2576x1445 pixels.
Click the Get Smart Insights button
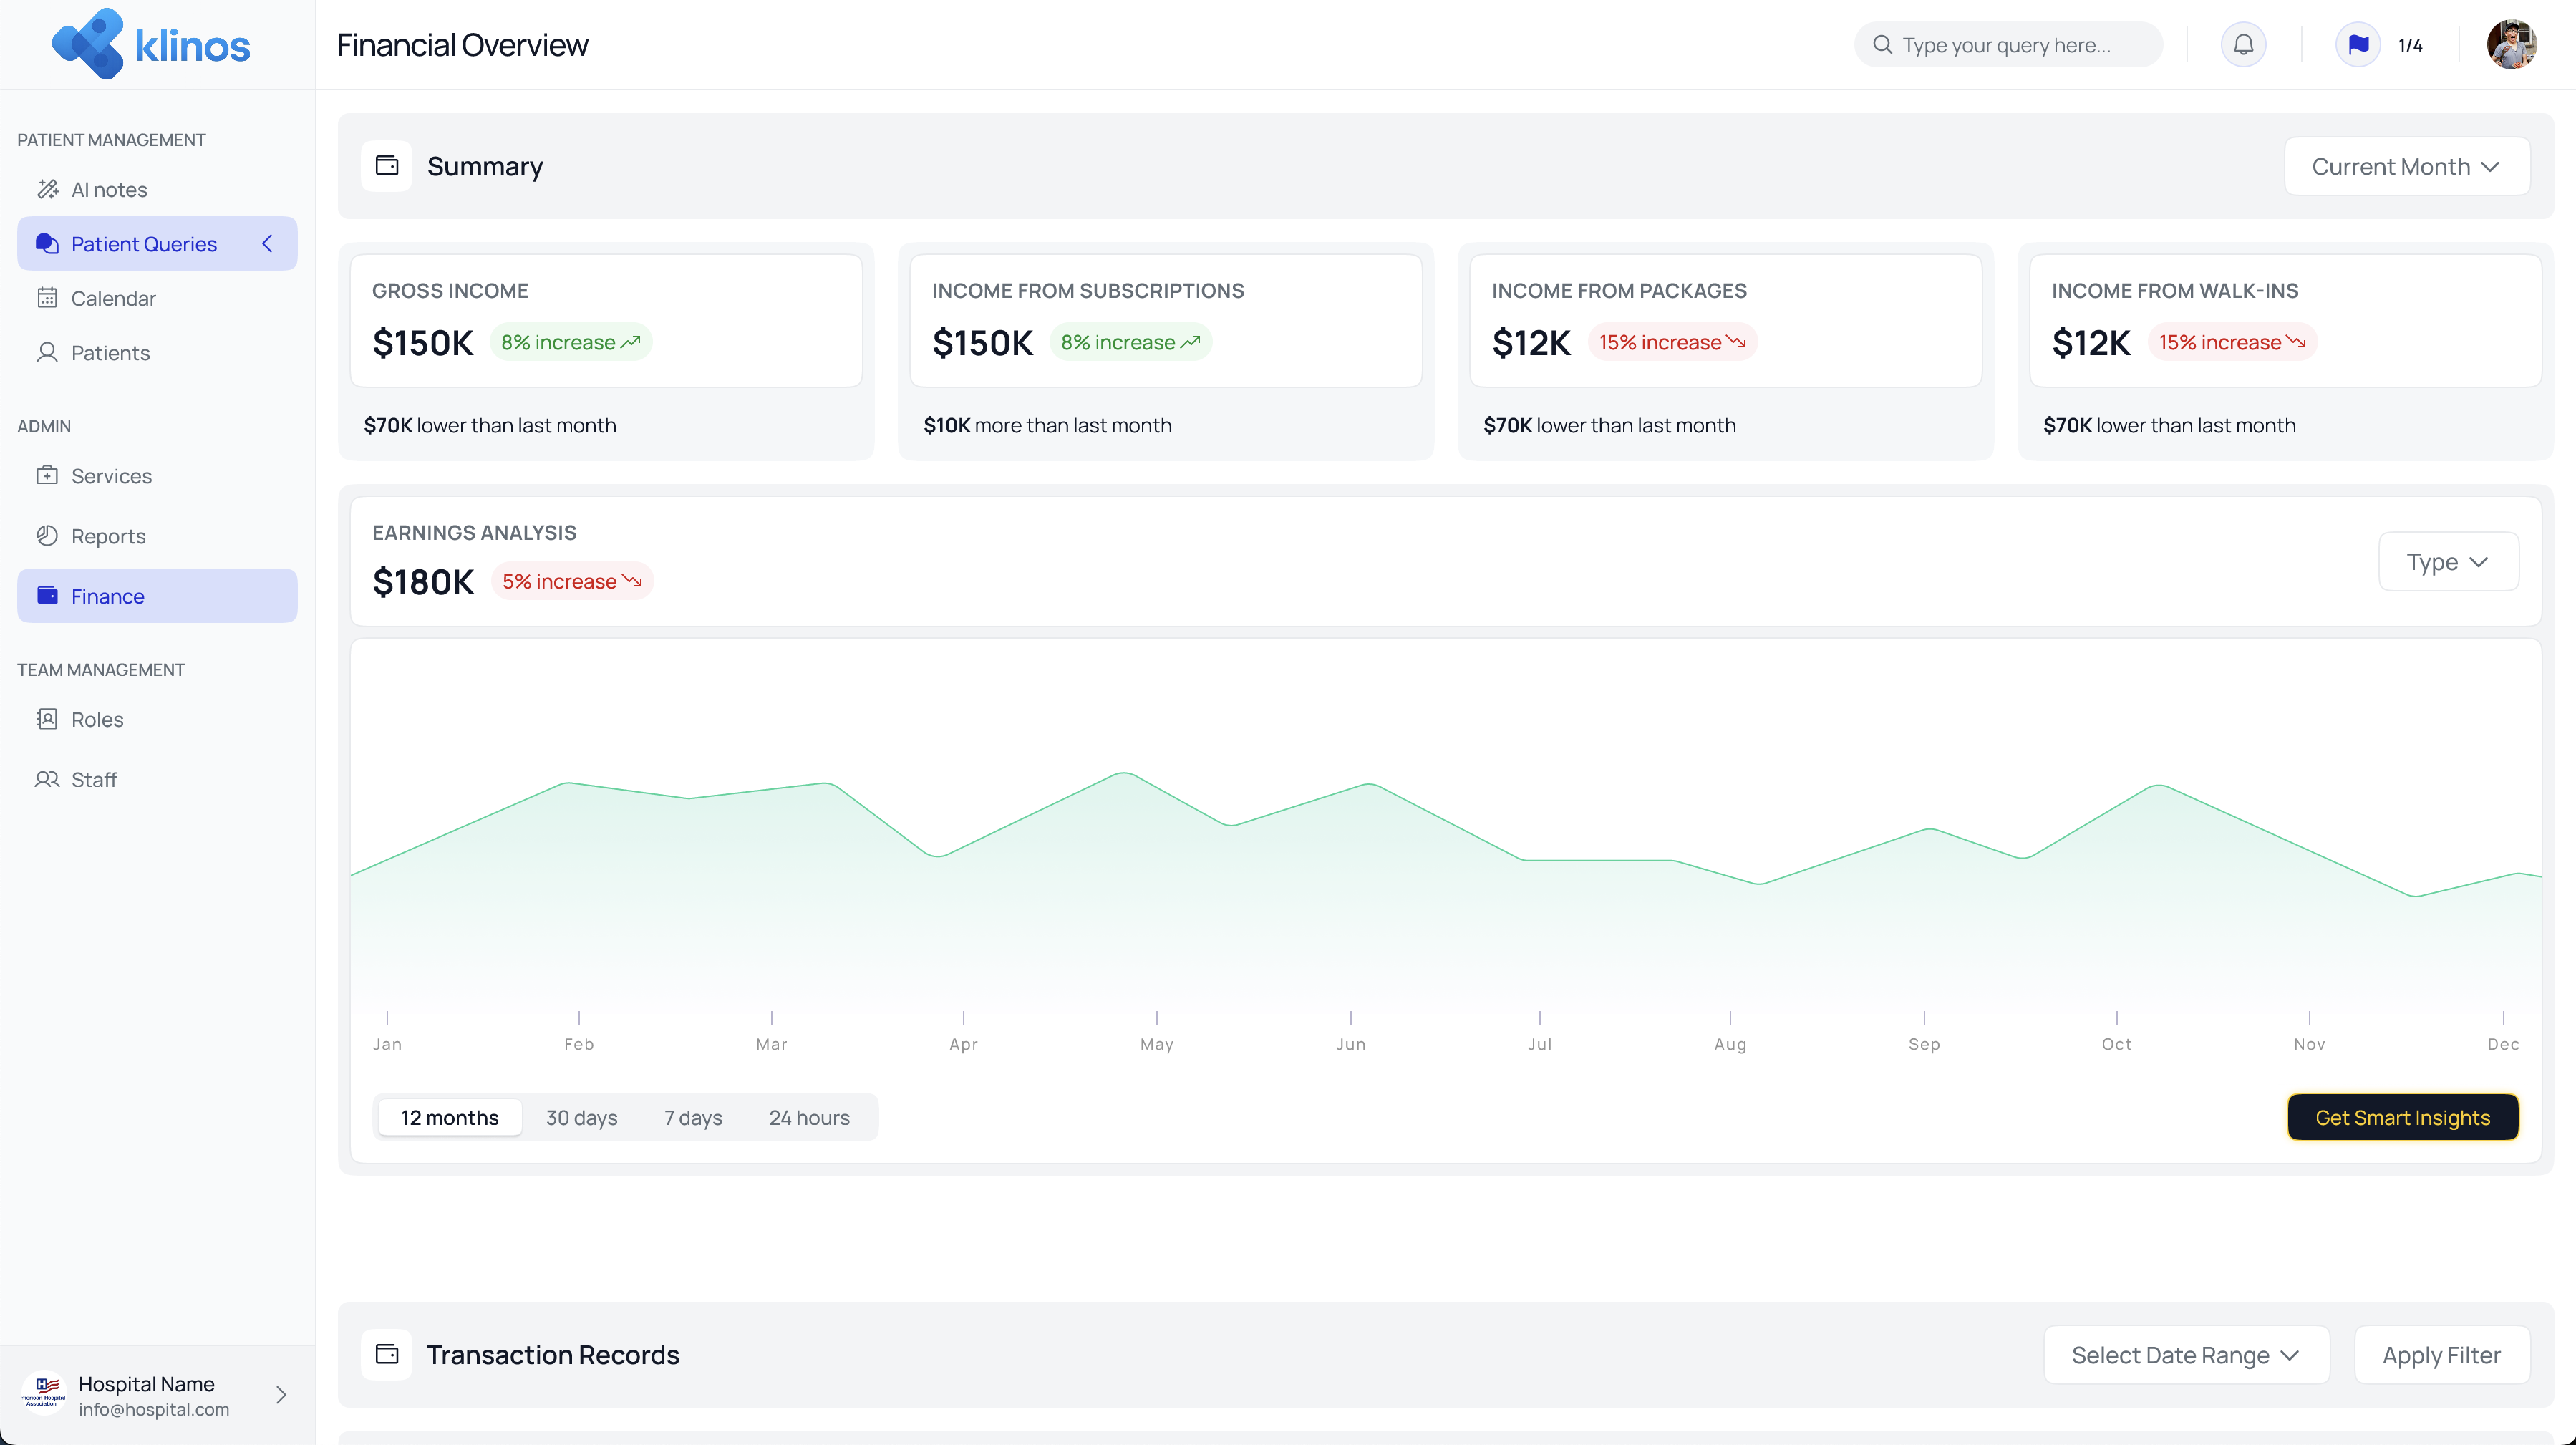click(2403, 1117)
